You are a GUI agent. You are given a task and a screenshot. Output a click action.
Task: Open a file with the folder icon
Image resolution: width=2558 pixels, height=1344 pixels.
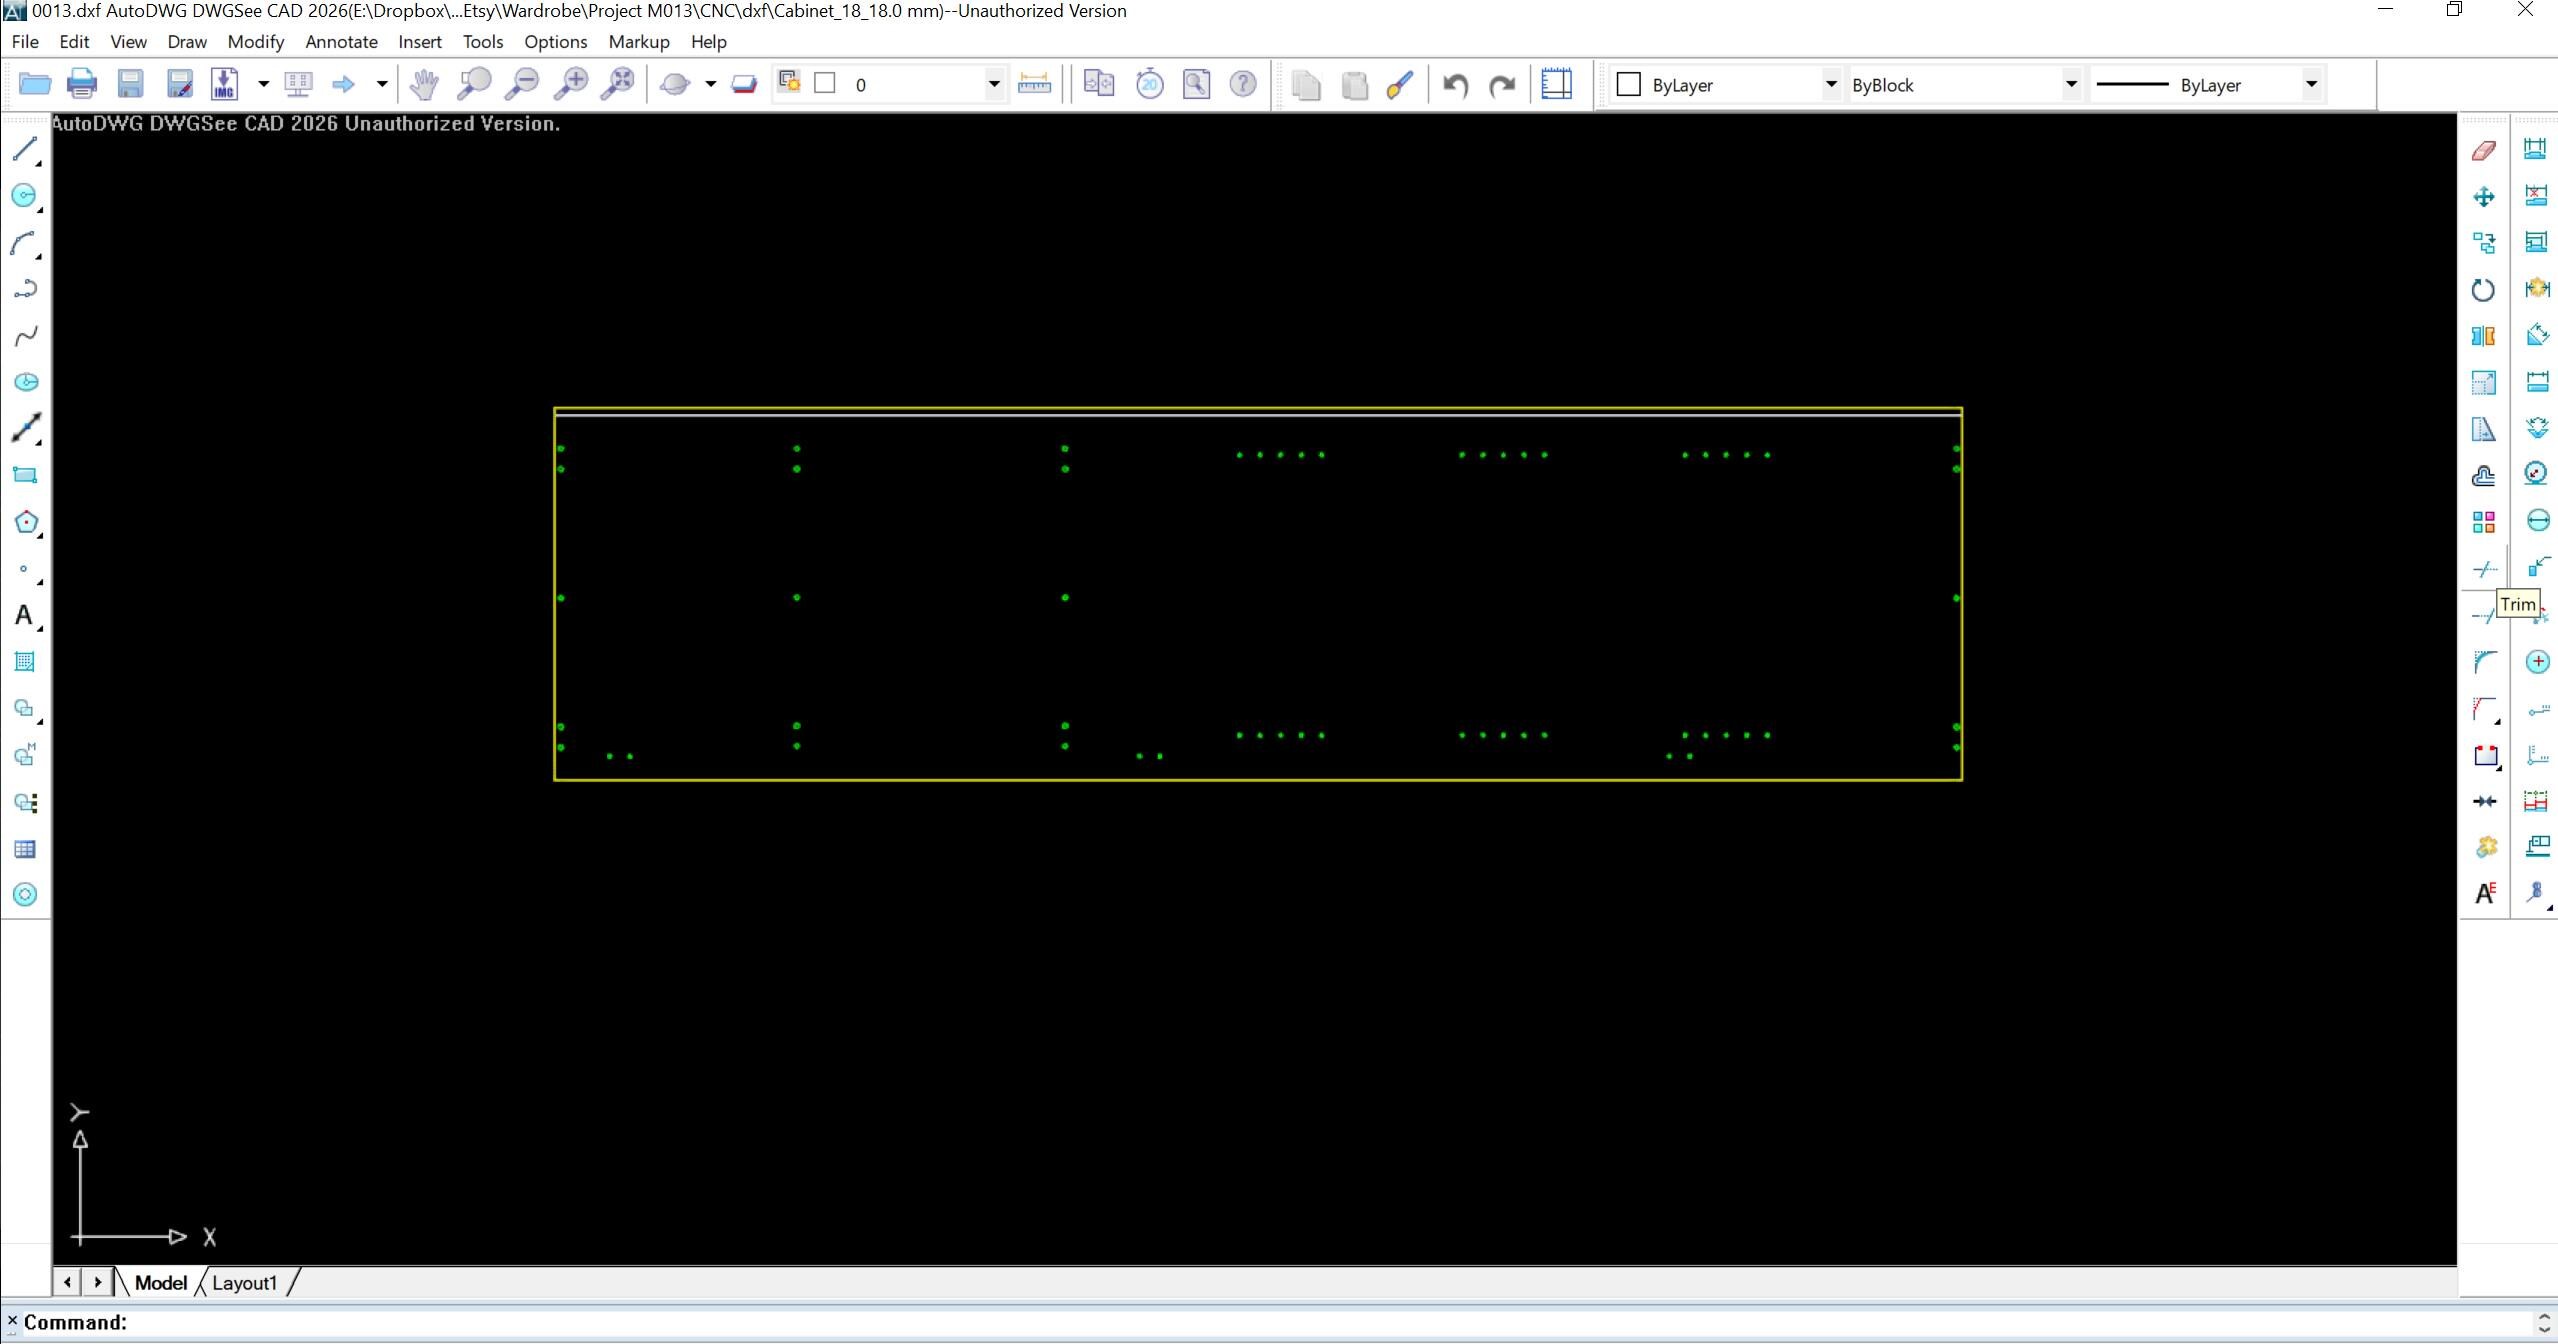35,84
